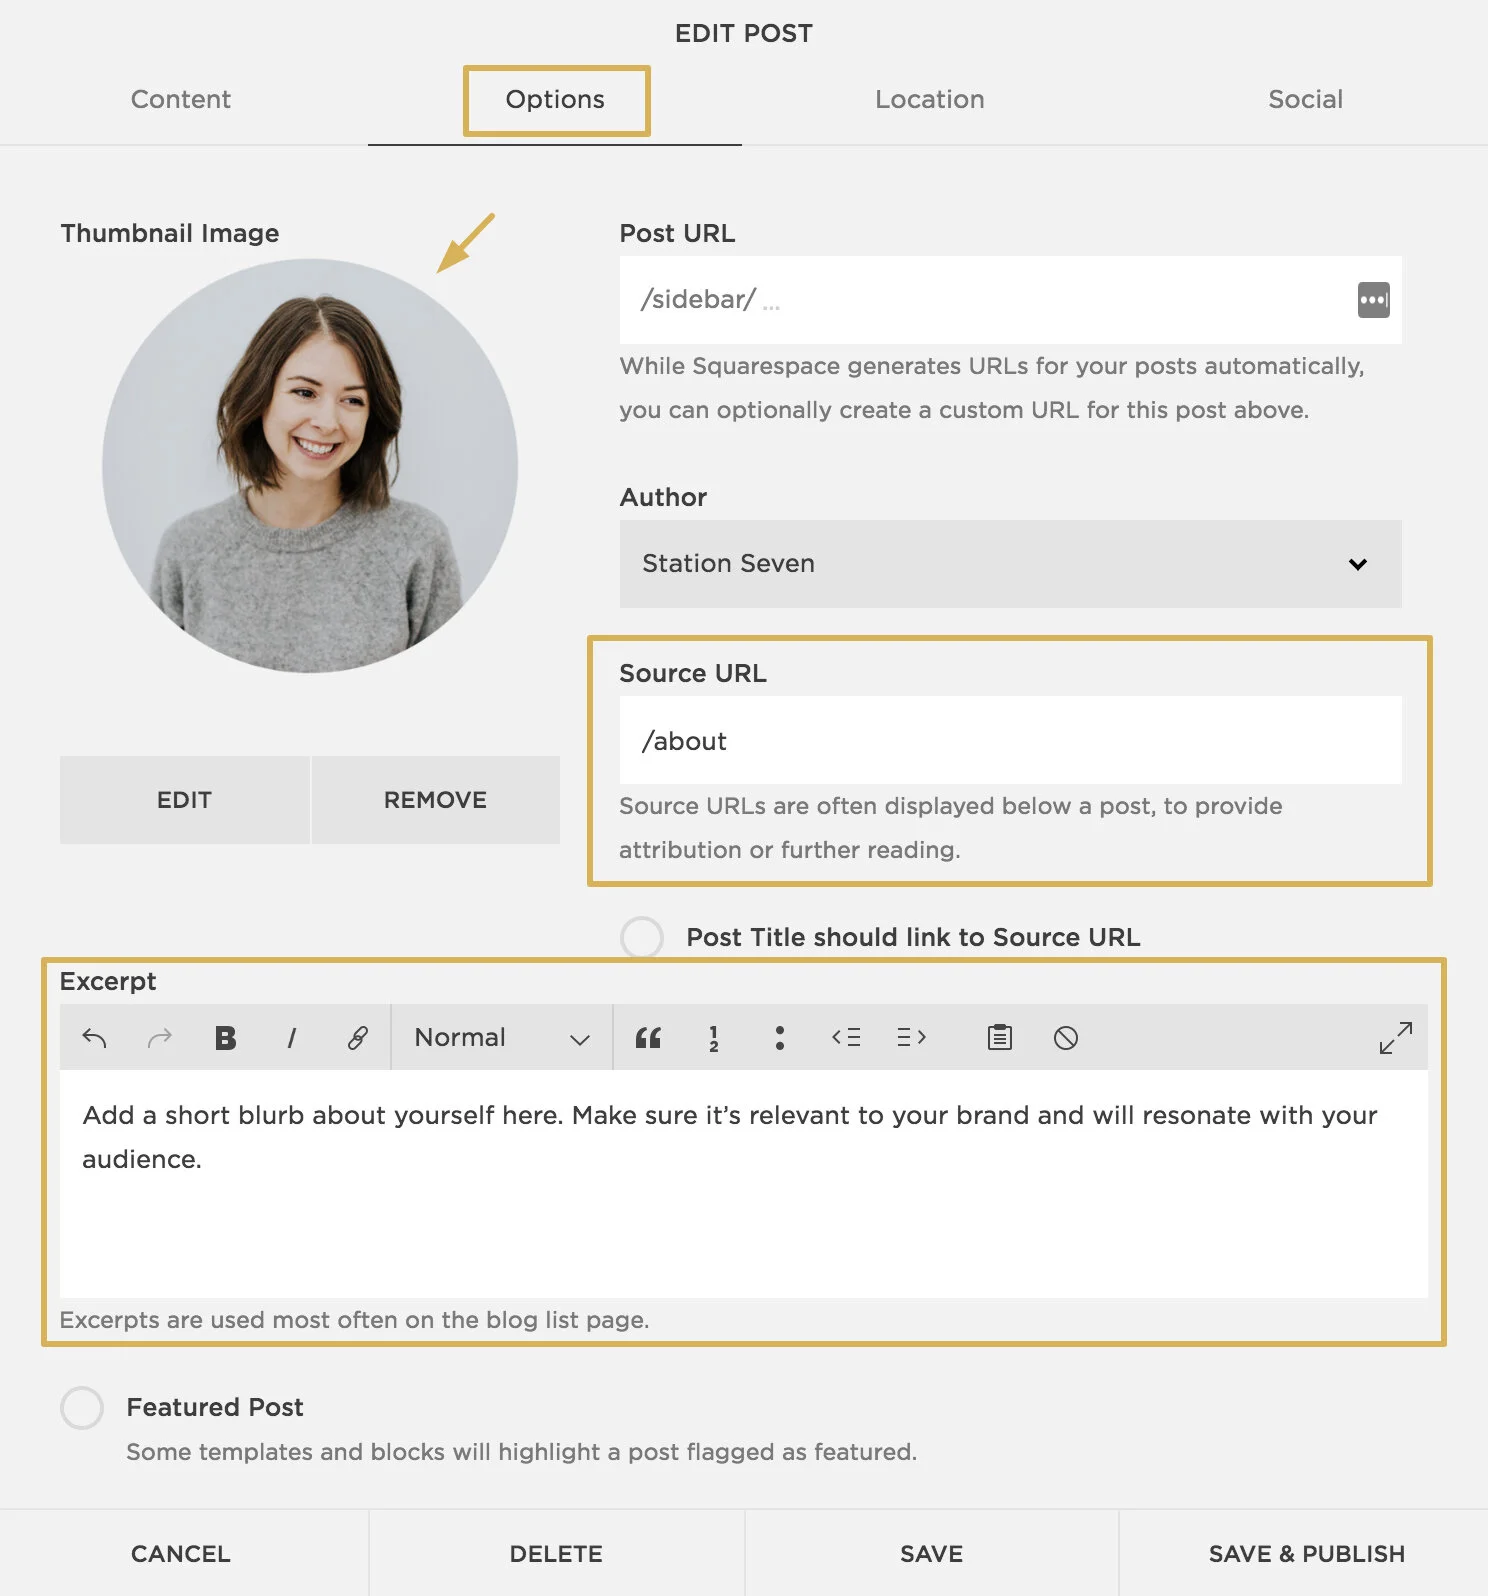Select the Options tab

click(x=555, y=99)
